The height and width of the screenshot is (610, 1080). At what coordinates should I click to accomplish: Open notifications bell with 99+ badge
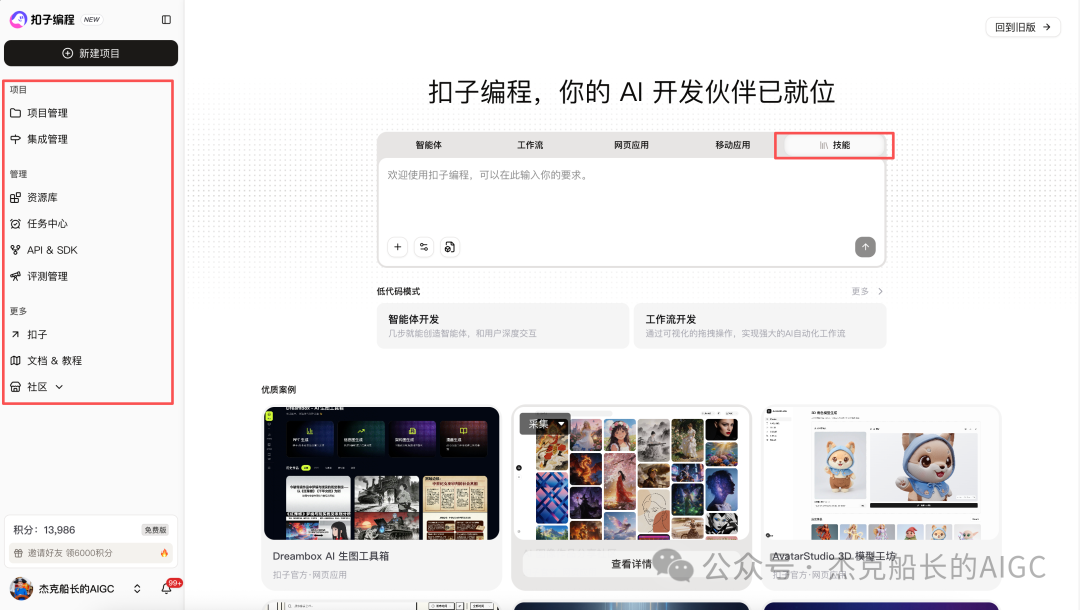(167, 588)
